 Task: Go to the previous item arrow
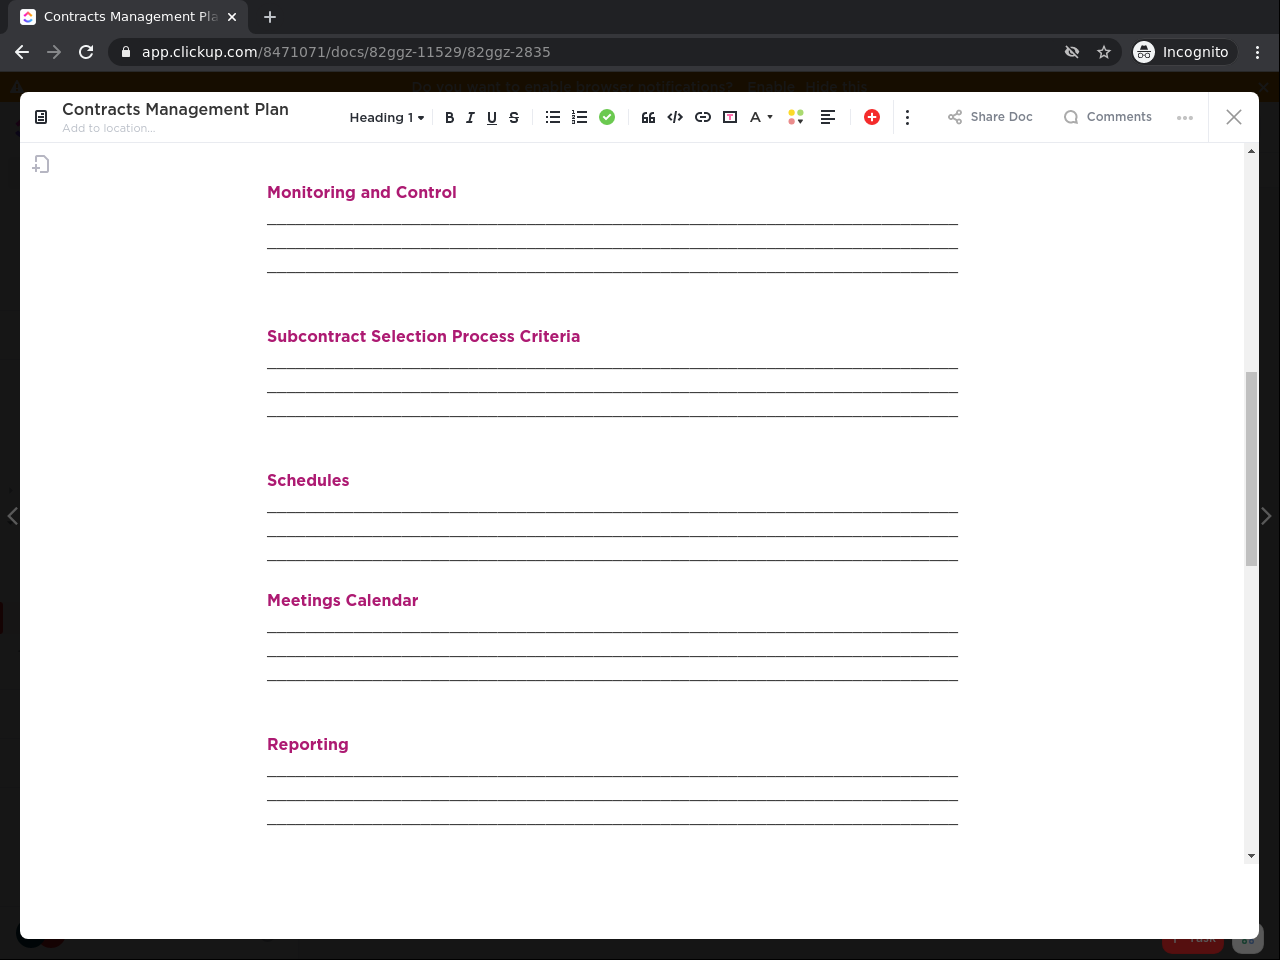pos(12,516)
